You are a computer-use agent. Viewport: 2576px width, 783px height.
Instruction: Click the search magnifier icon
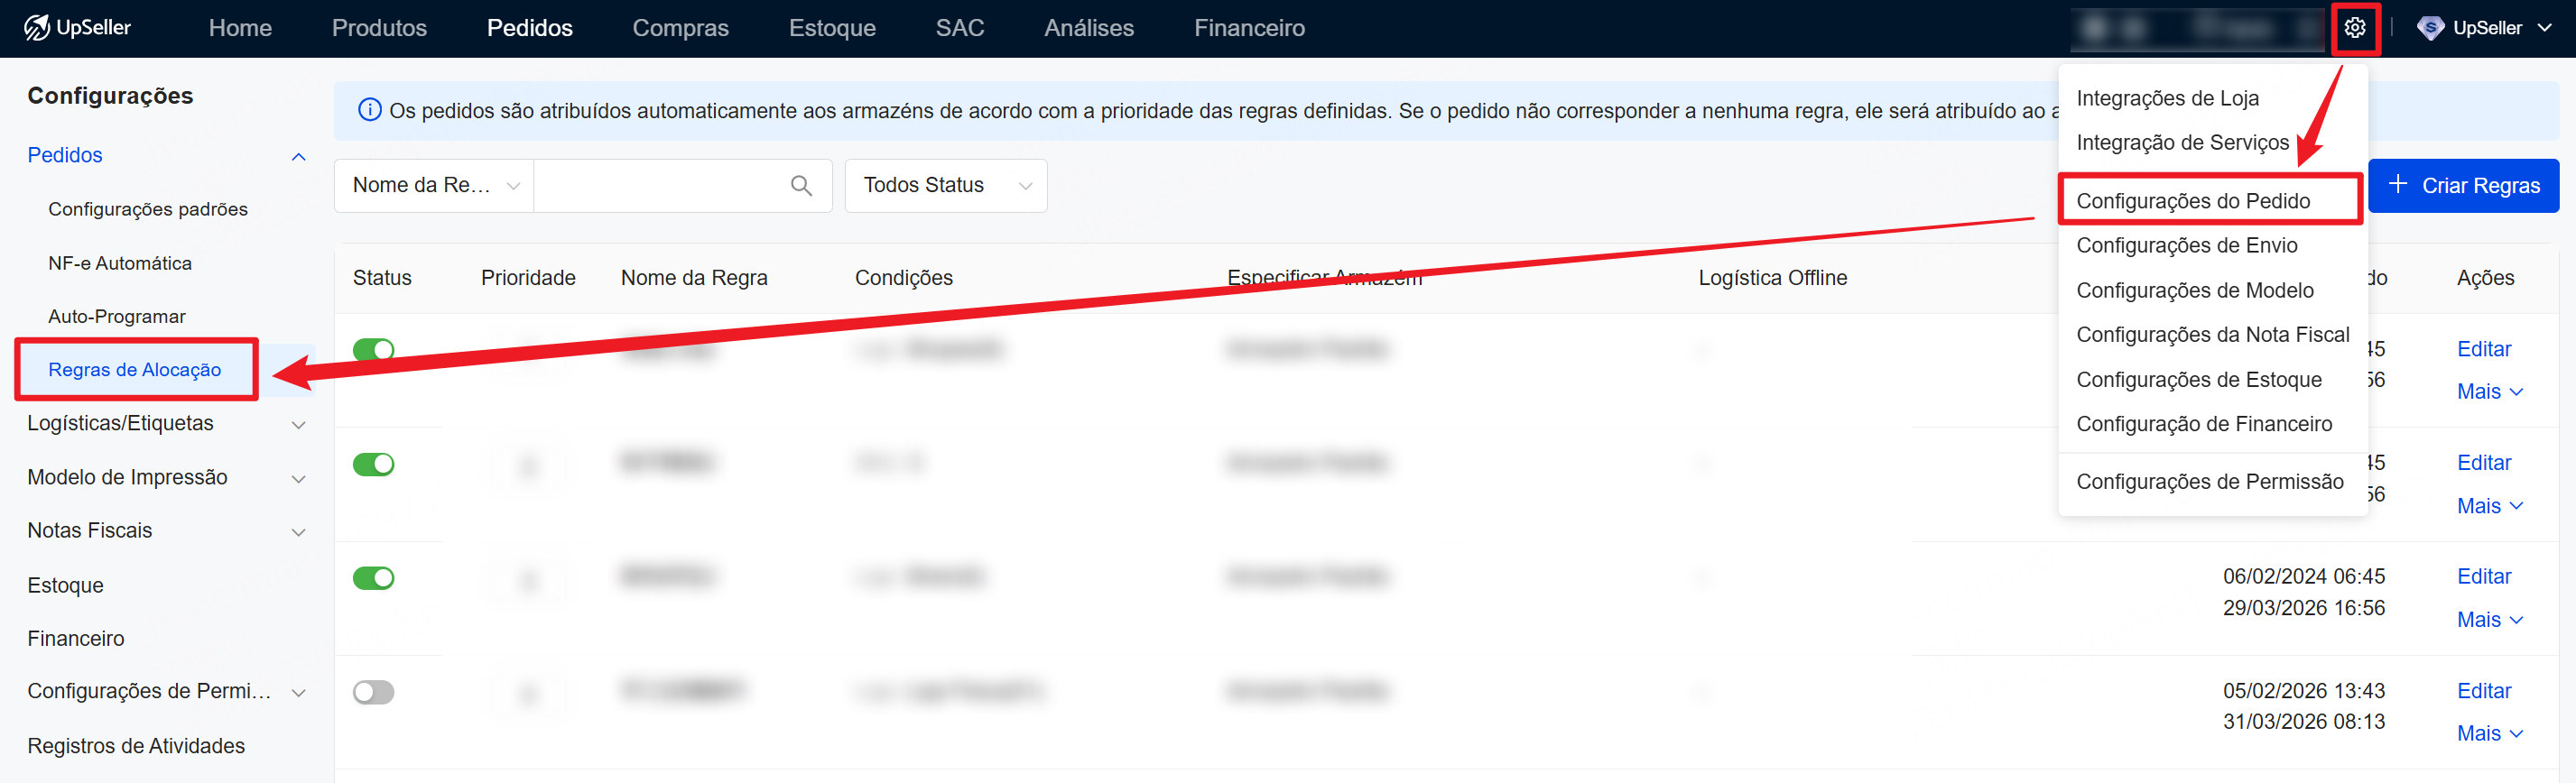801,186
